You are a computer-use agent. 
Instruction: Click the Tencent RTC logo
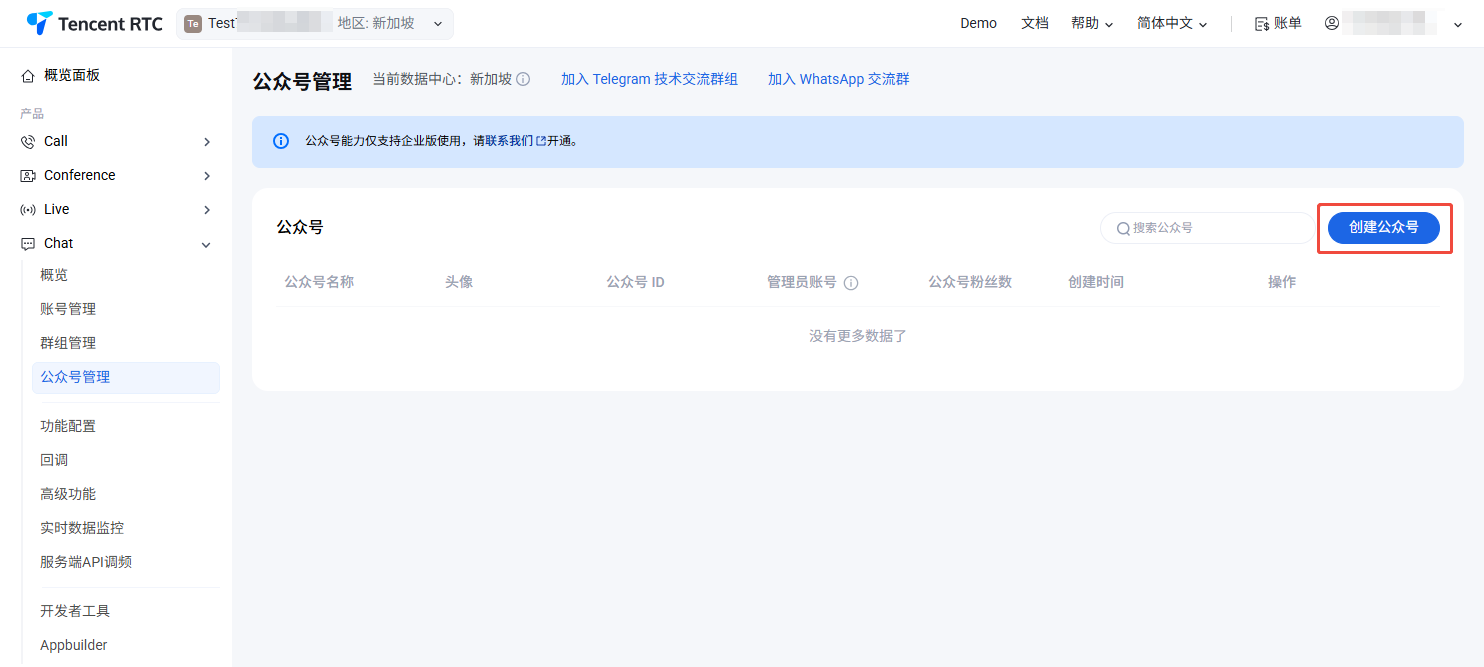point(95,23)
